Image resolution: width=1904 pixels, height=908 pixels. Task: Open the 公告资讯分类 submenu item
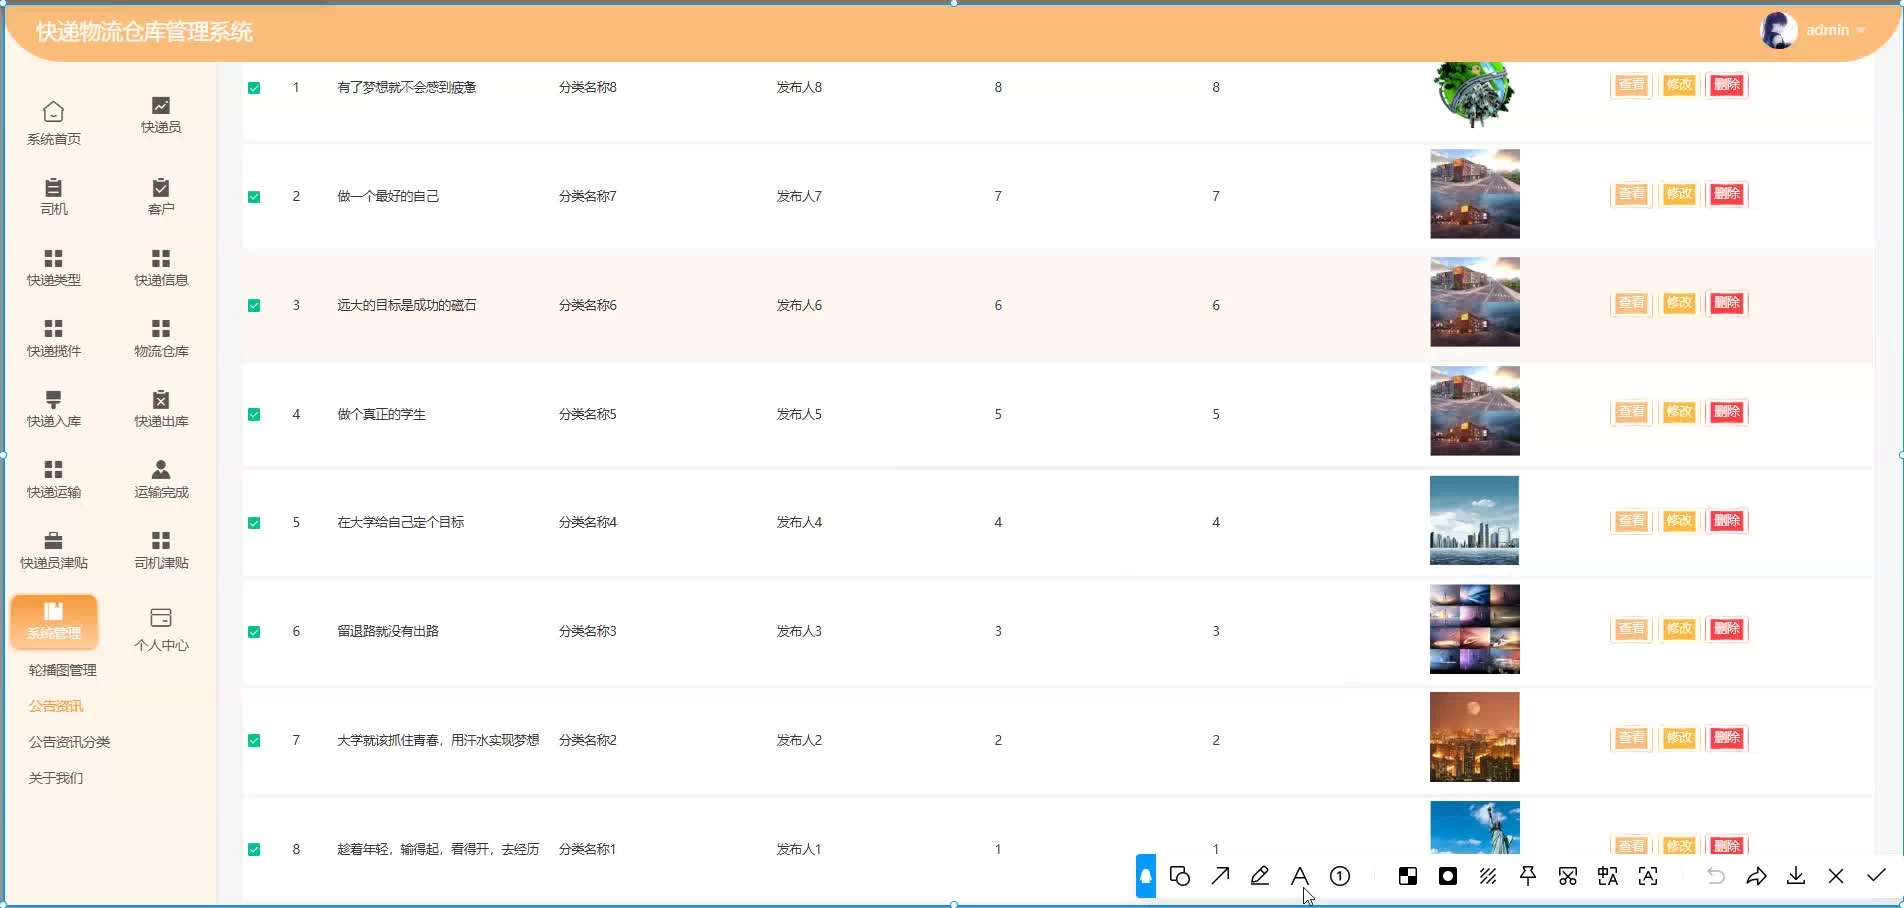tap(70, 742)
